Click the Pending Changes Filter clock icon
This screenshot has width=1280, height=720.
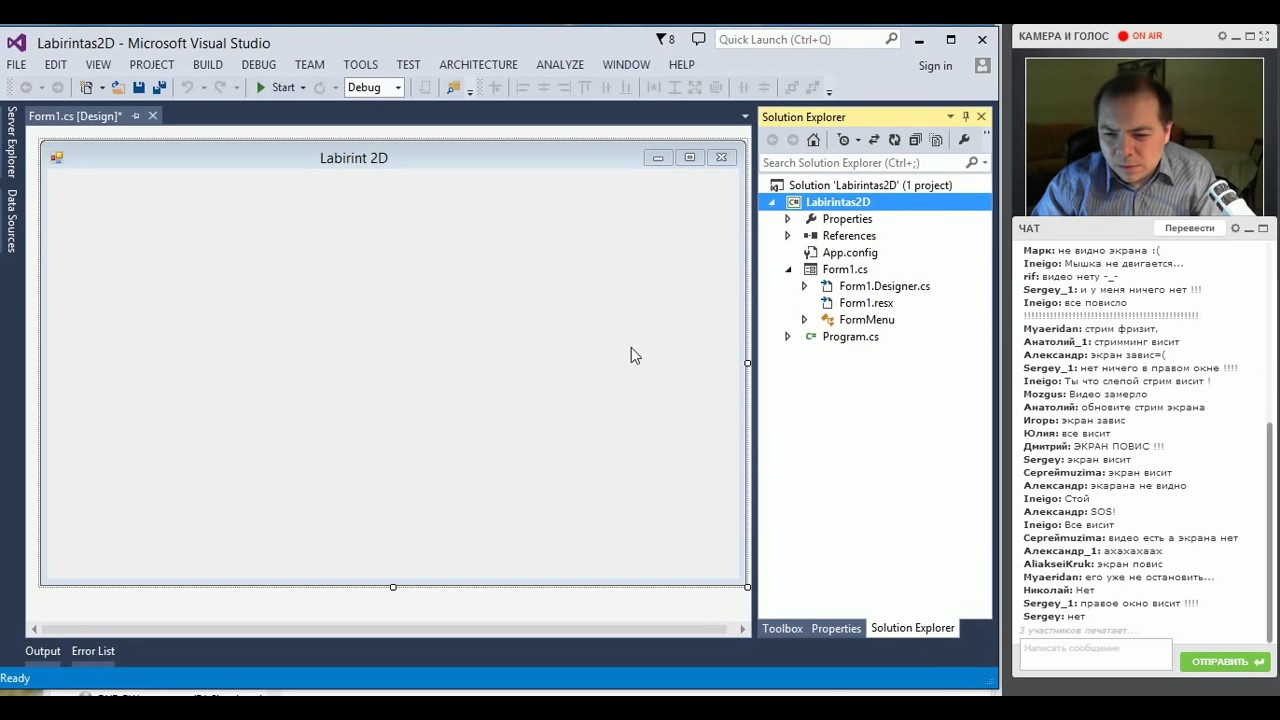[x=843, y=140]
